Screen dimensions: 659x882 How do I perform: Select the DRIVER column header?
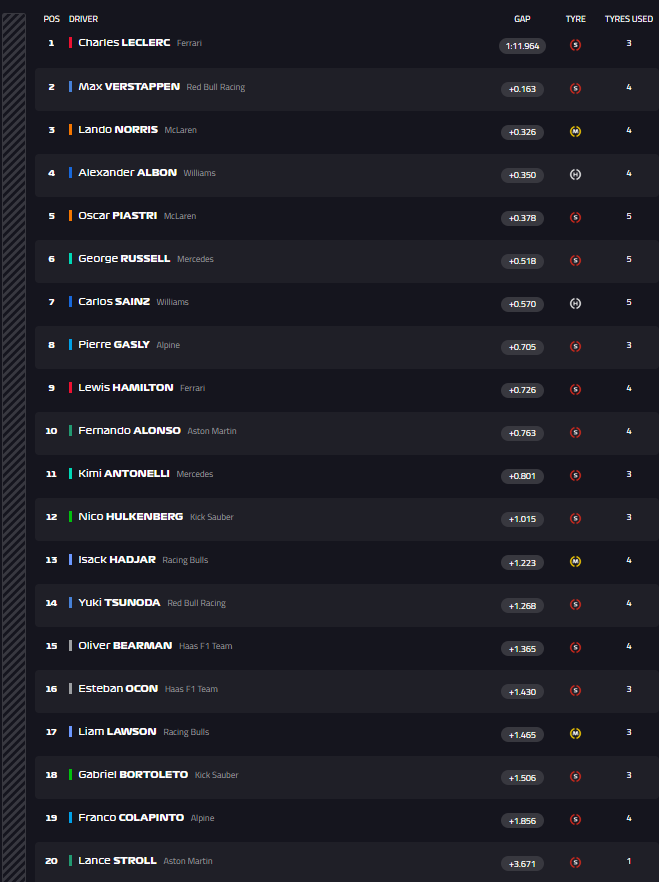click(x=83, y=19)
